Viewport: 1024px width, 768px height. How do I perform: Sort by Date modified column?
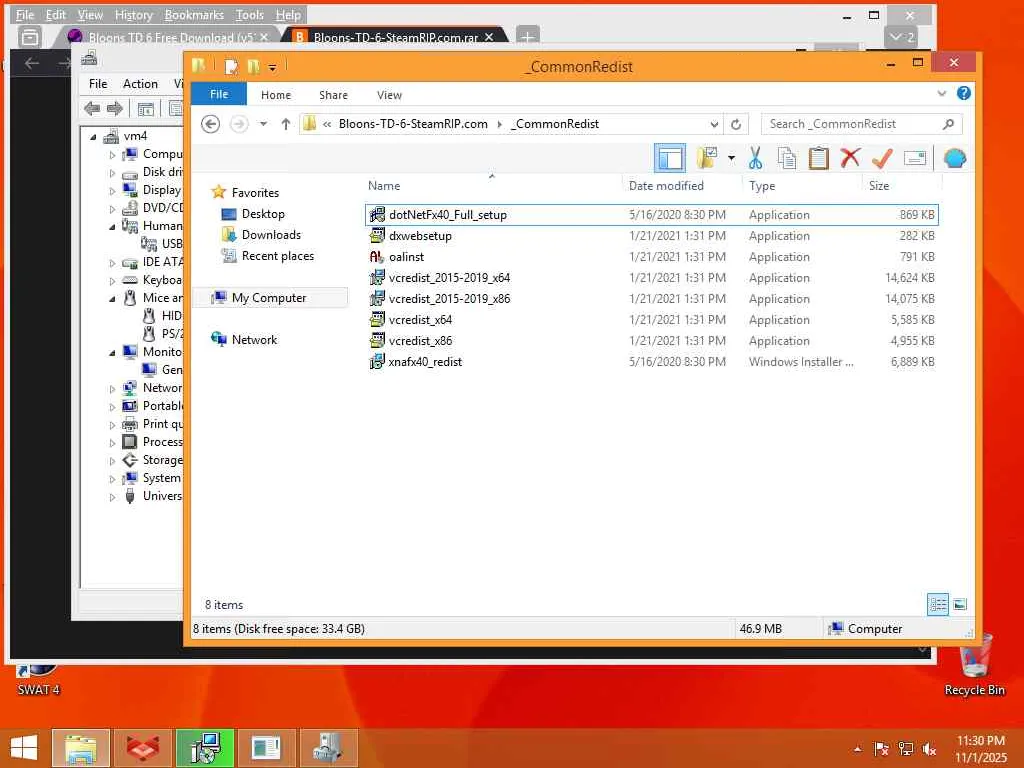[666, 185]
